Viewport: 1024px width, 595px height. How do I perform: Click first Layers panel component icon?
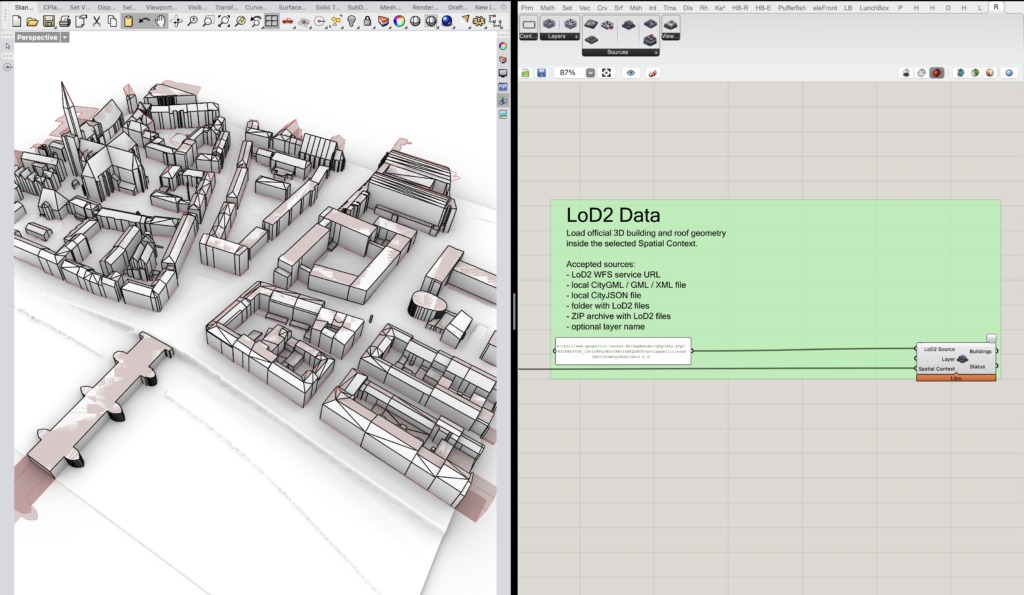tap(549, 24)
